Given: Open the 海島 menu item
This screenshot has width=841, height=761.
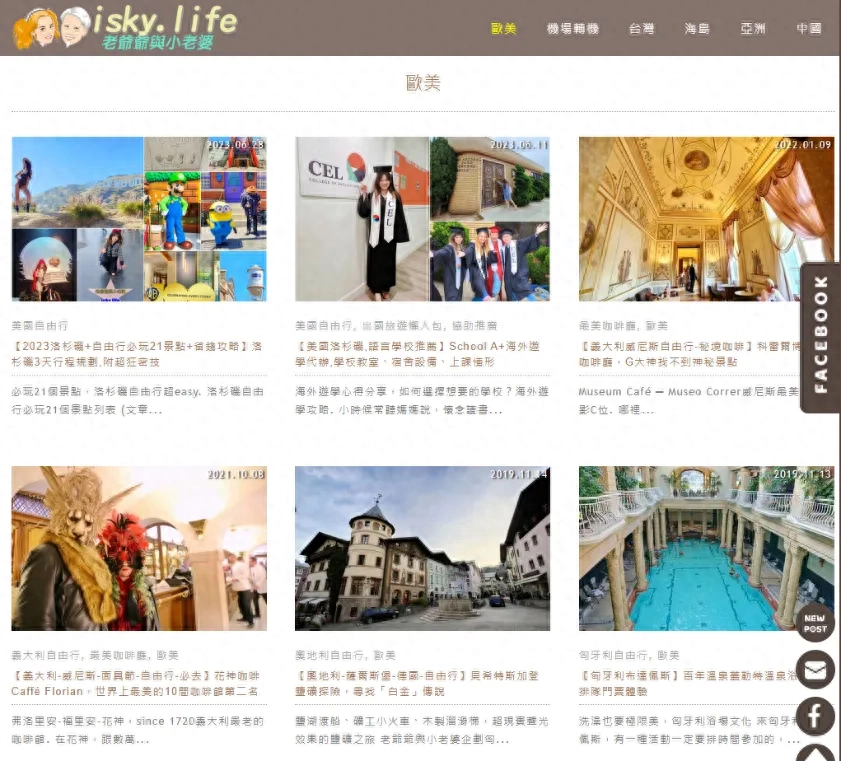Looking at the screenshot, I should 697,29.
